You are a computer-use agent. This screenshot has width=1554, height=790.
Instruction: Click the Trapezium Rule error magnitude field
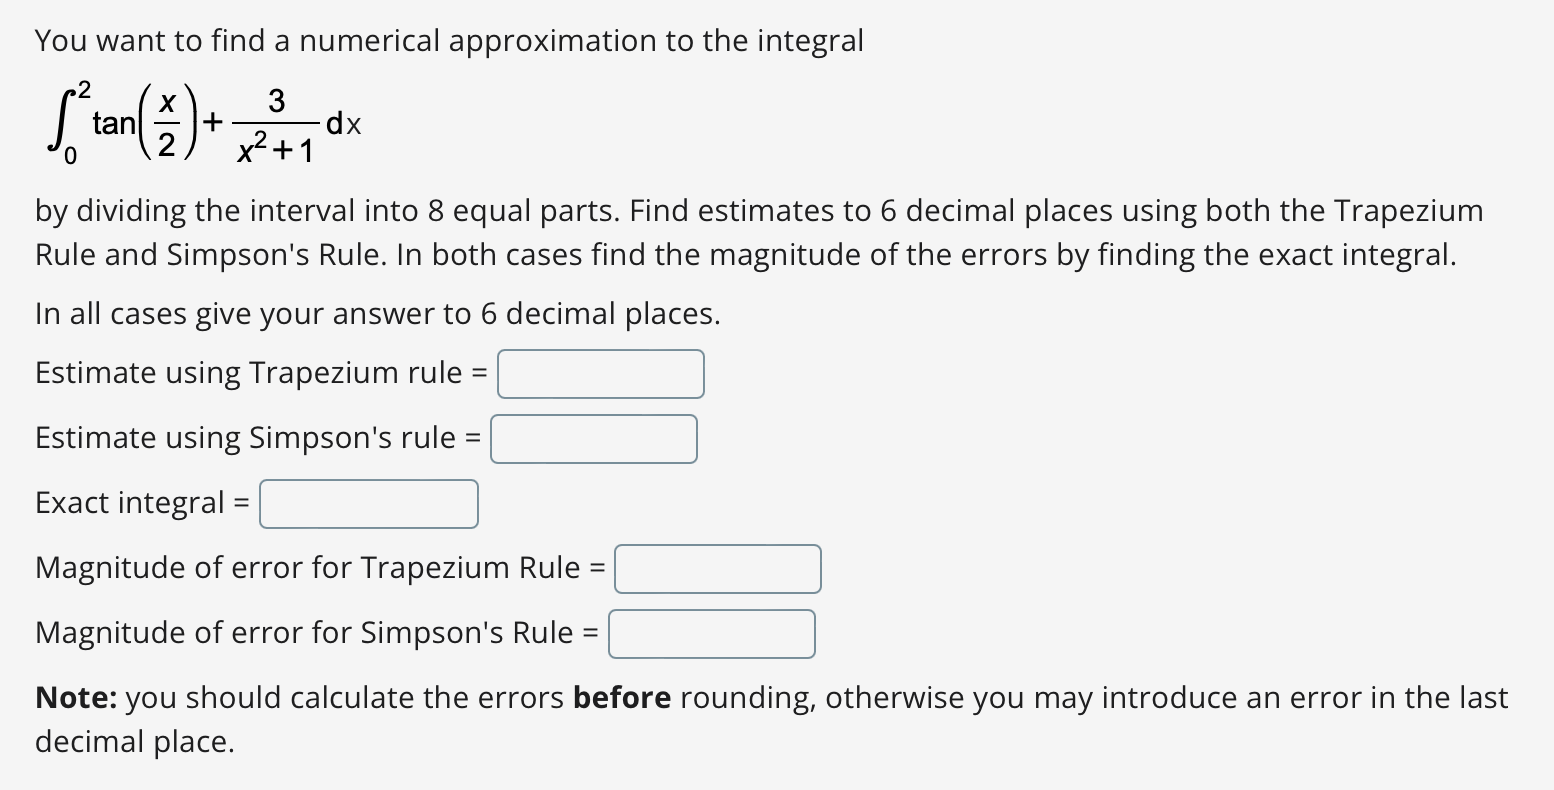(x=717, y=568)
